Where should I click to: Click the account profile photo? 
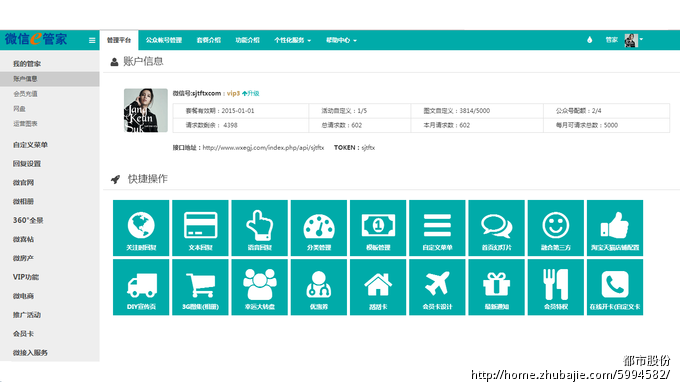146,110
